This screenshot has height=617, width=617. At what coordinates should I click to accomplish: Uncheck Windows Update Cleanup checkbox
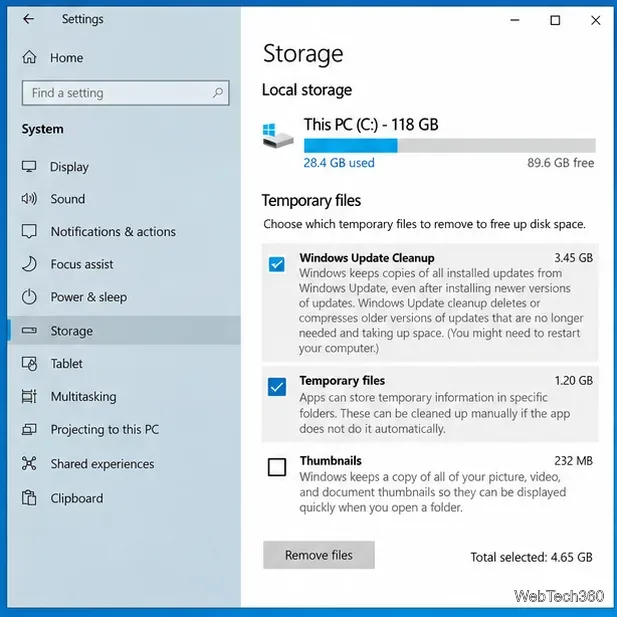277,264
